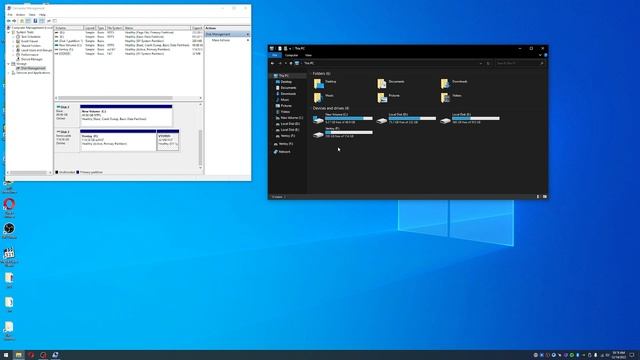Expand Explorer ribbon chevron
The width and height of the screenshot is (640, 360).
(x=540, y=55)
